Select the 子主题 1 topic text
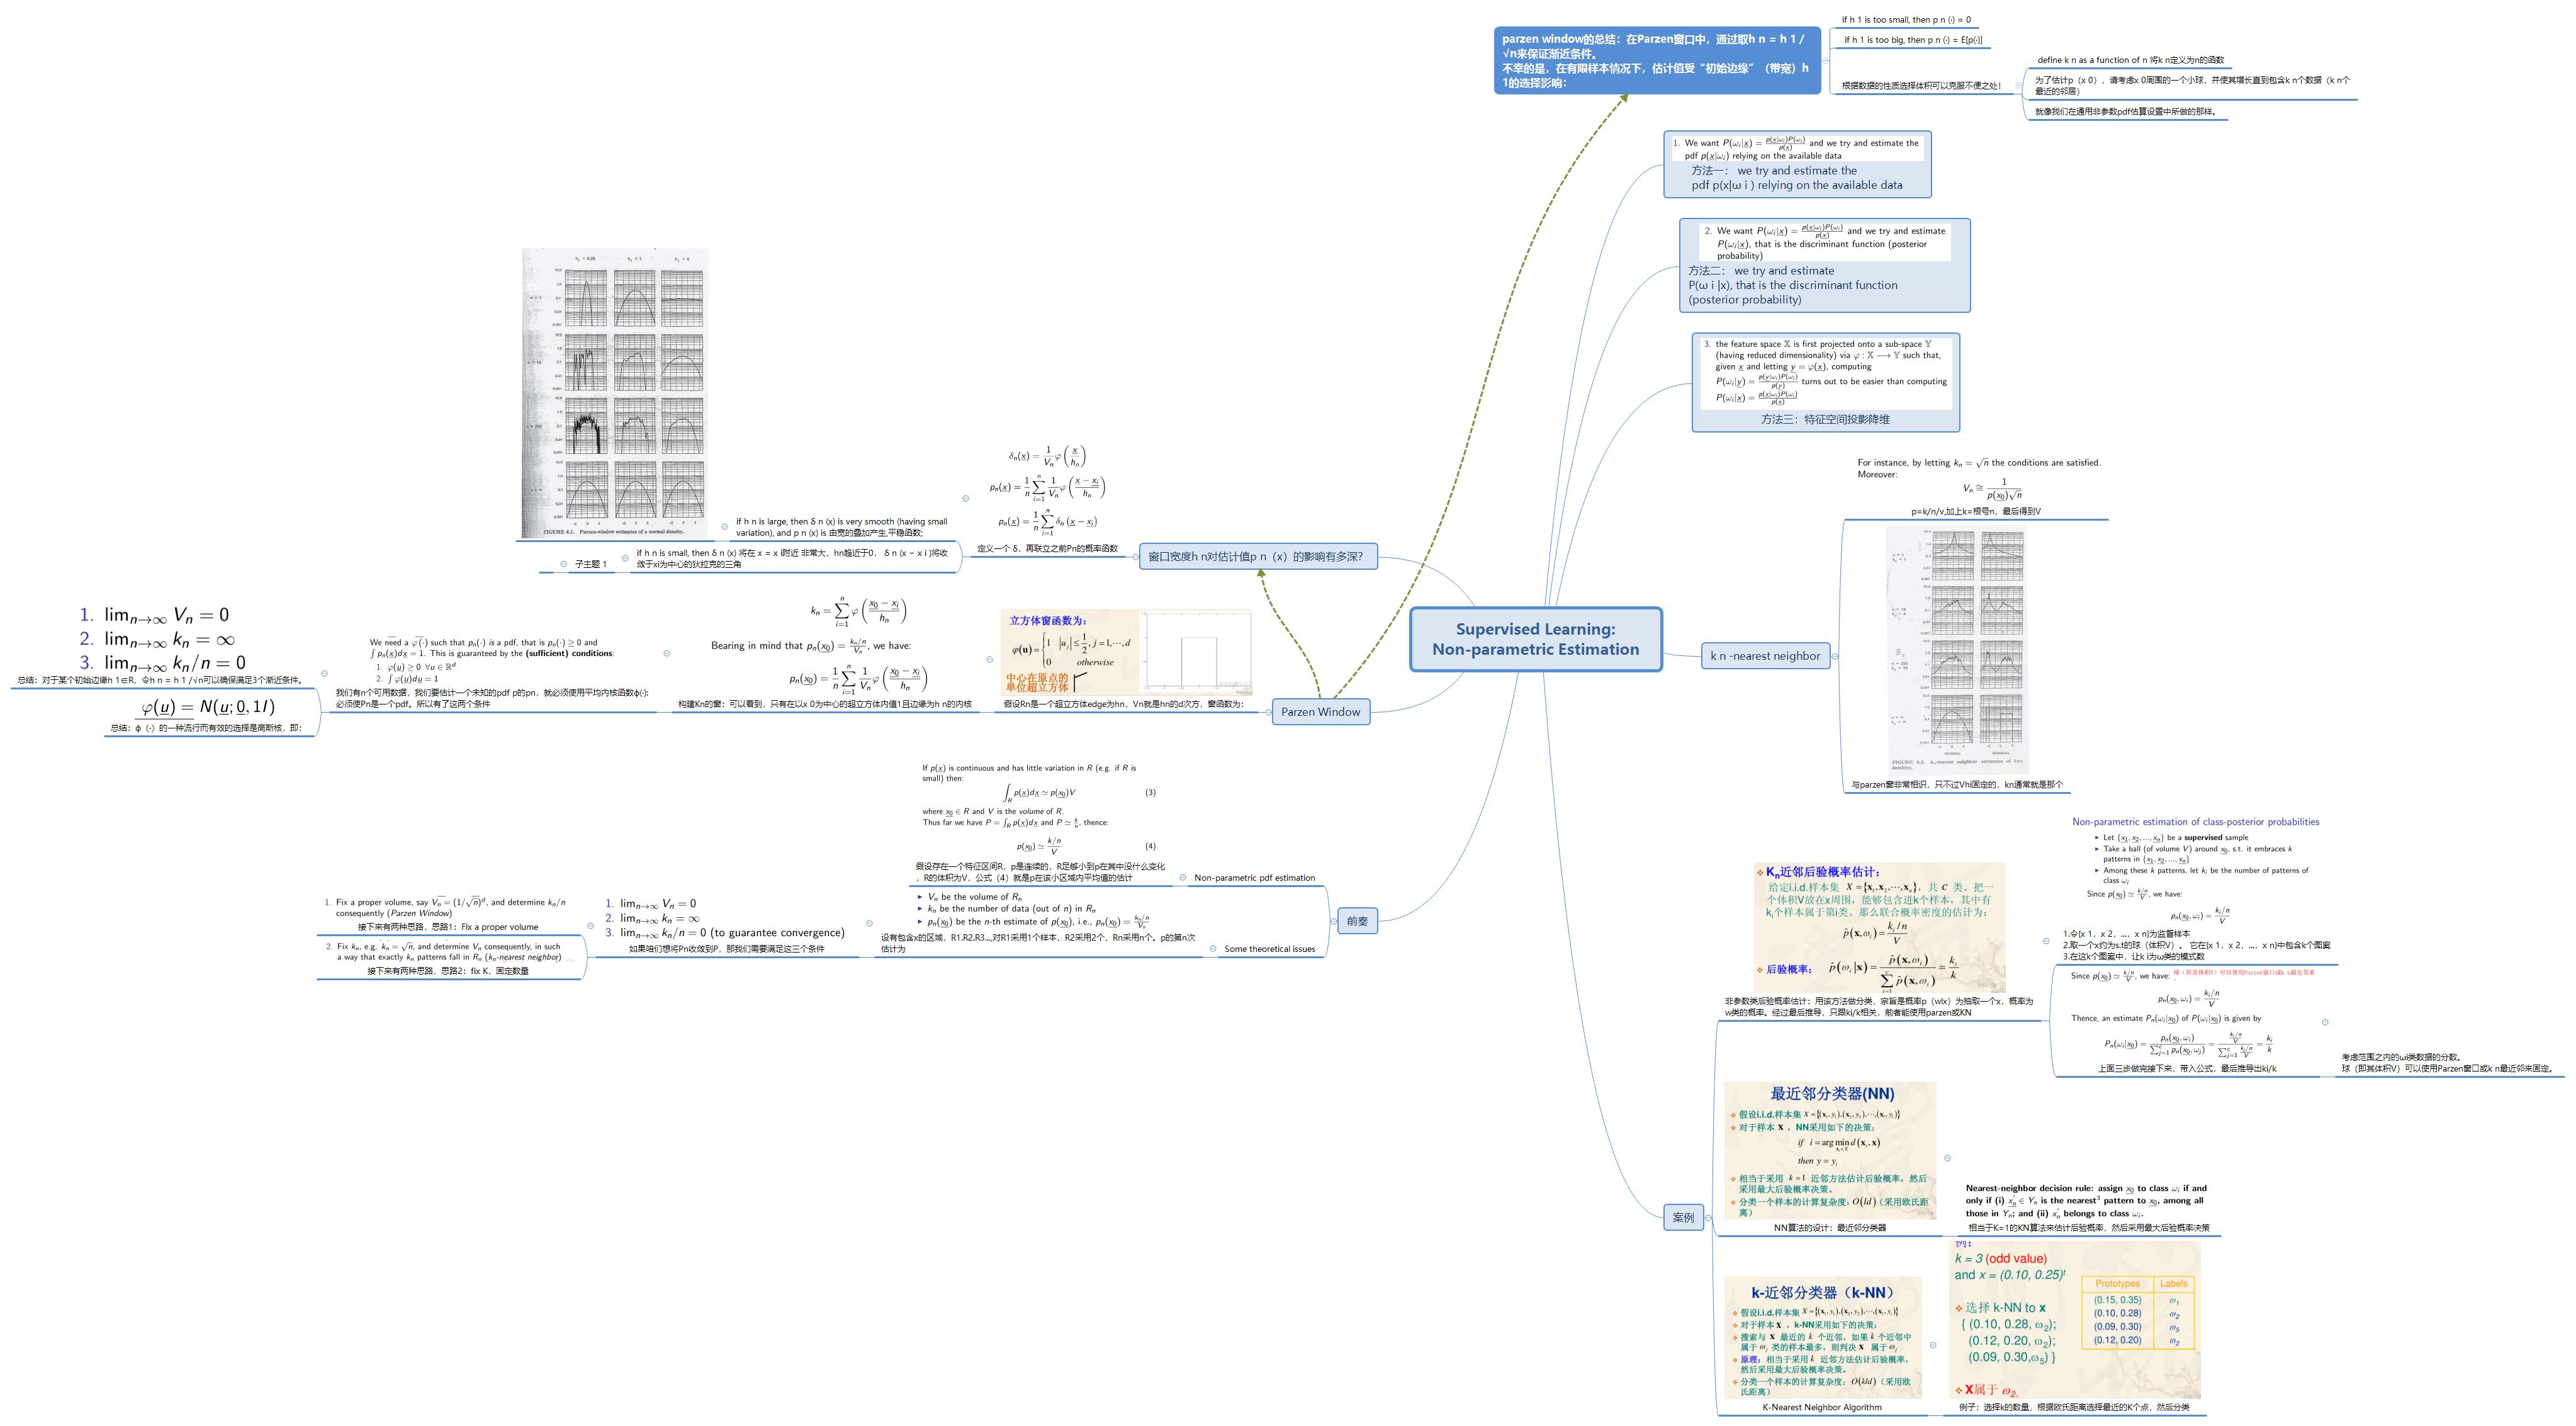The image size is (2576, 1426). 590,564
